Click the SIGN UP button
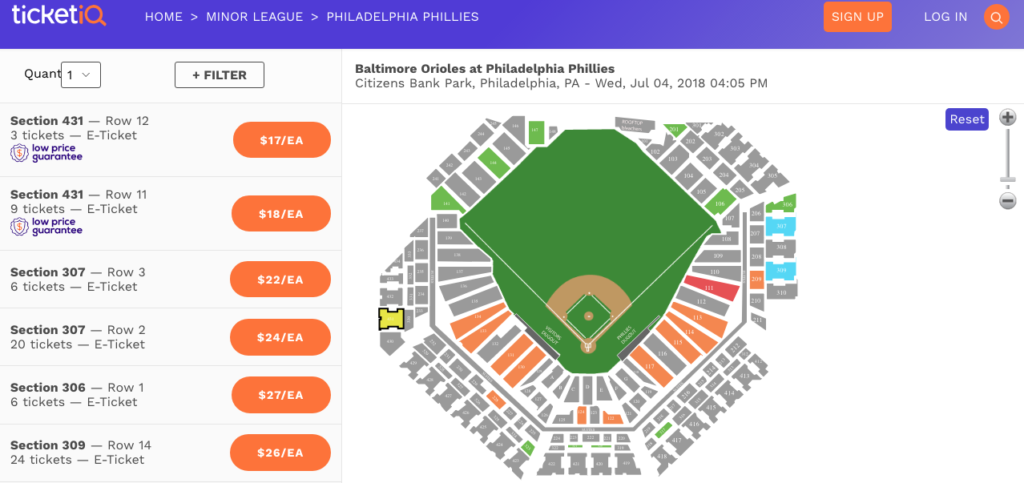The image size is (1024, 483). [x=857, y=17]
